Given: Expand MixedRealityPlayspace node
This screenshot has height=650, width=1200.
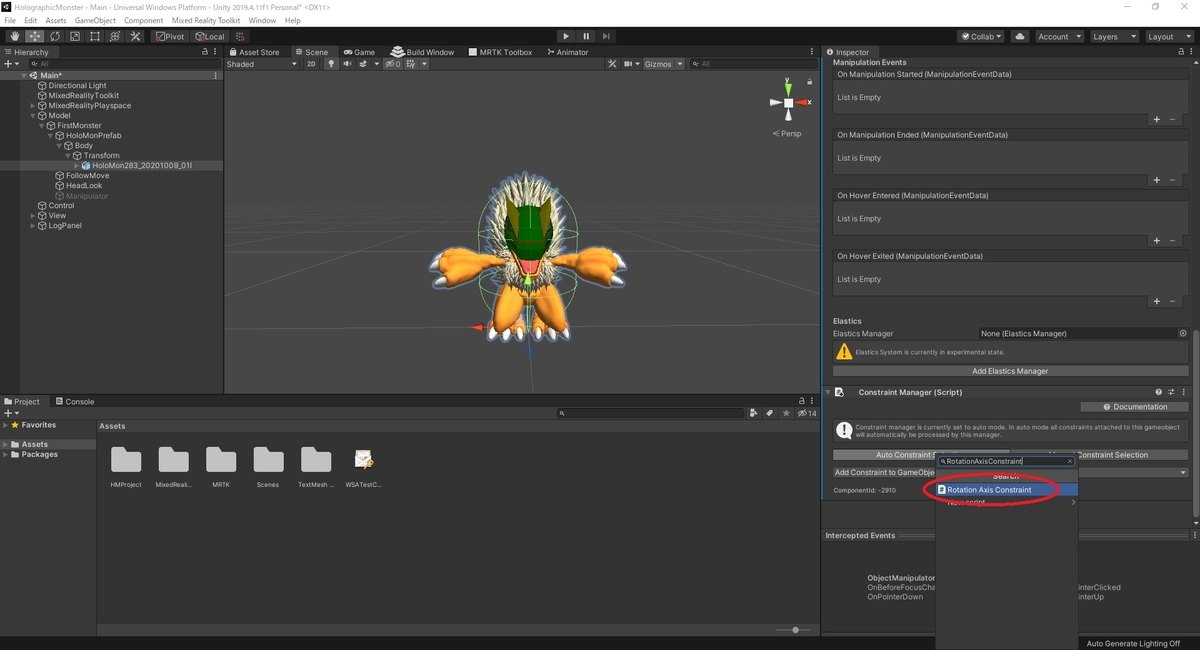Looking at the screenshot, I should (x=33, y=106).
